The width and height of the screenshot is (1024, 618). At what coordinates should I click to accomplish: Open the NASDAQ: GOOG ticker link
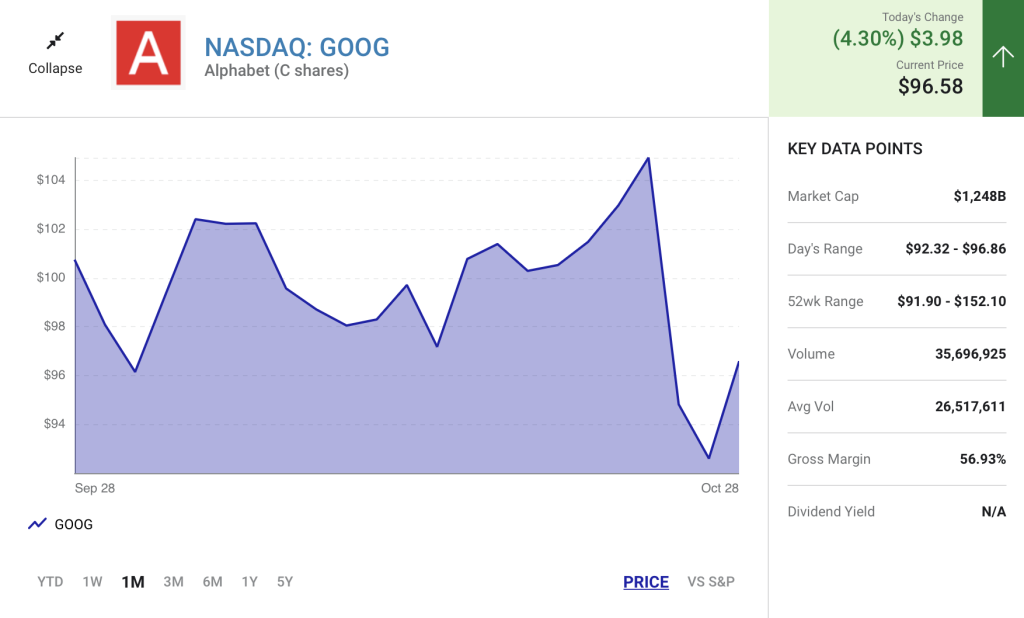(x=297, y=46)
